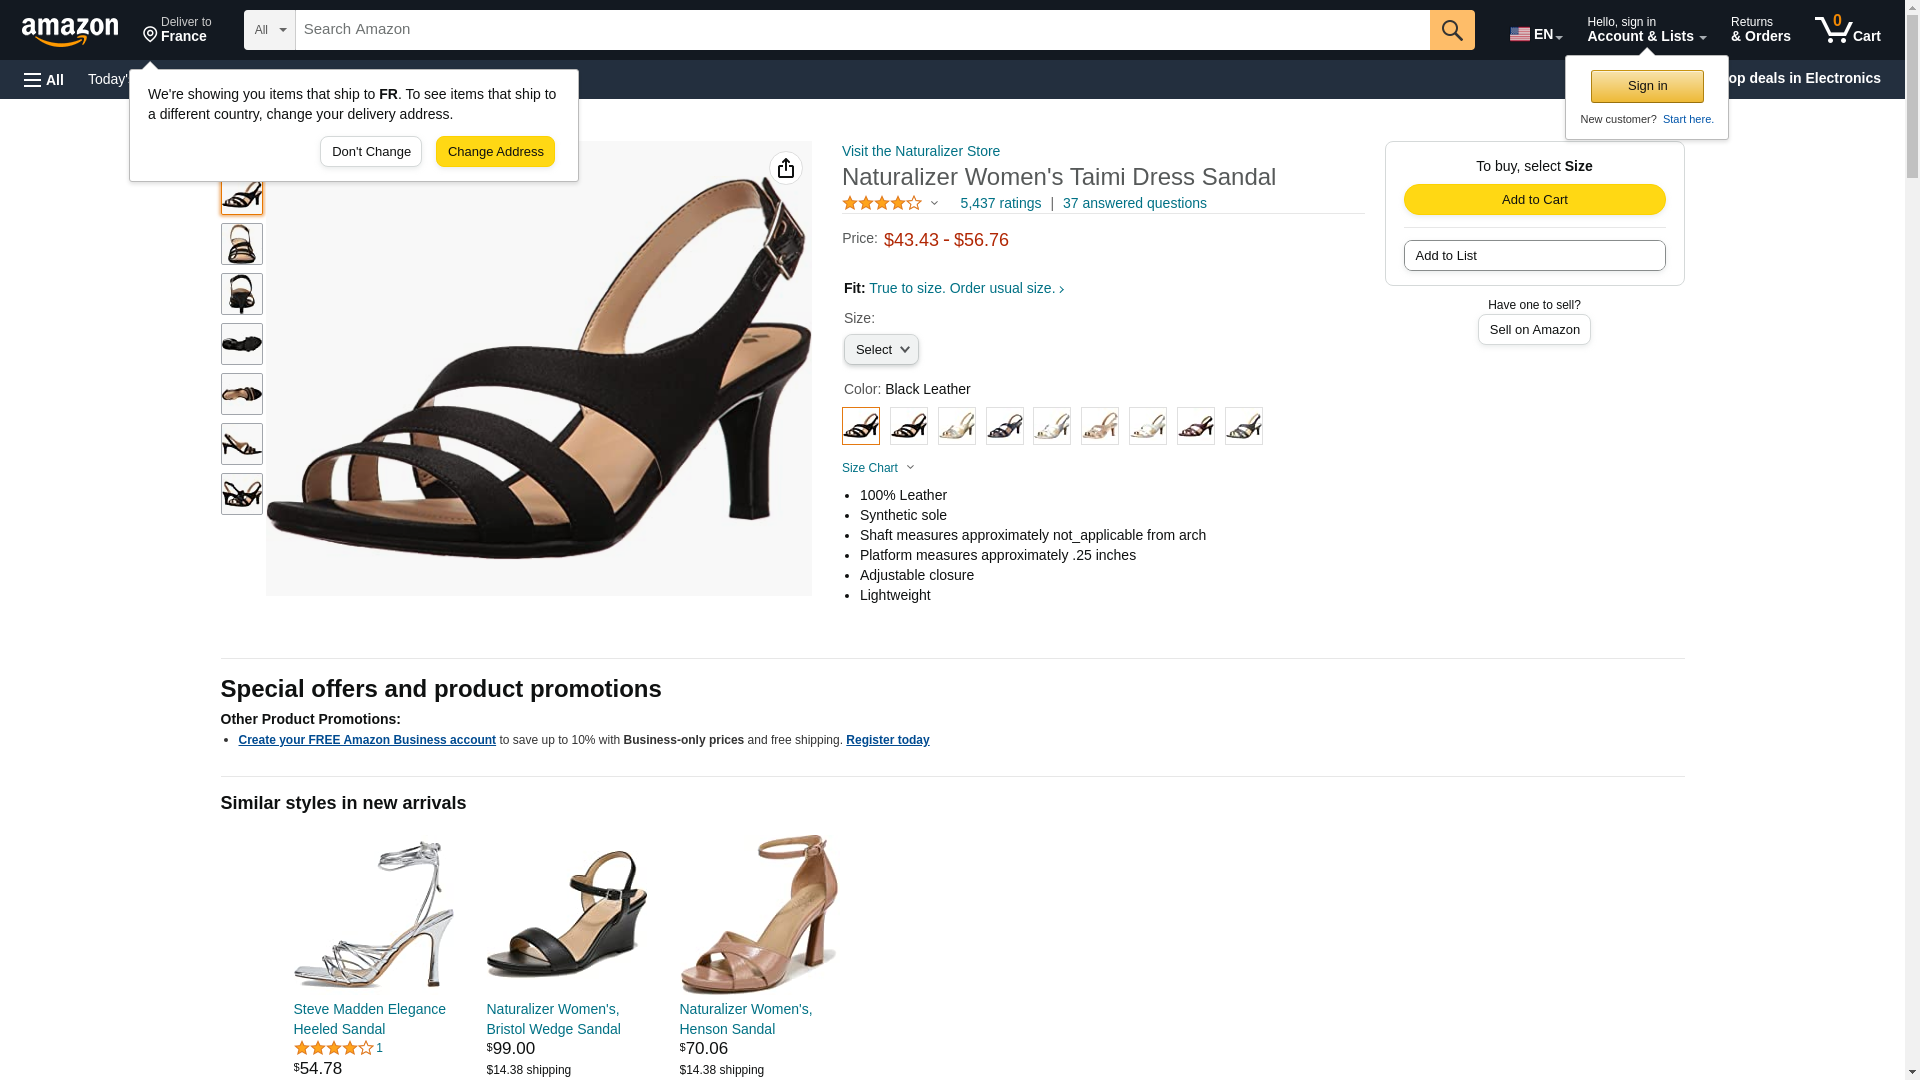Open the Size Select dropdown

click(880, 349)
